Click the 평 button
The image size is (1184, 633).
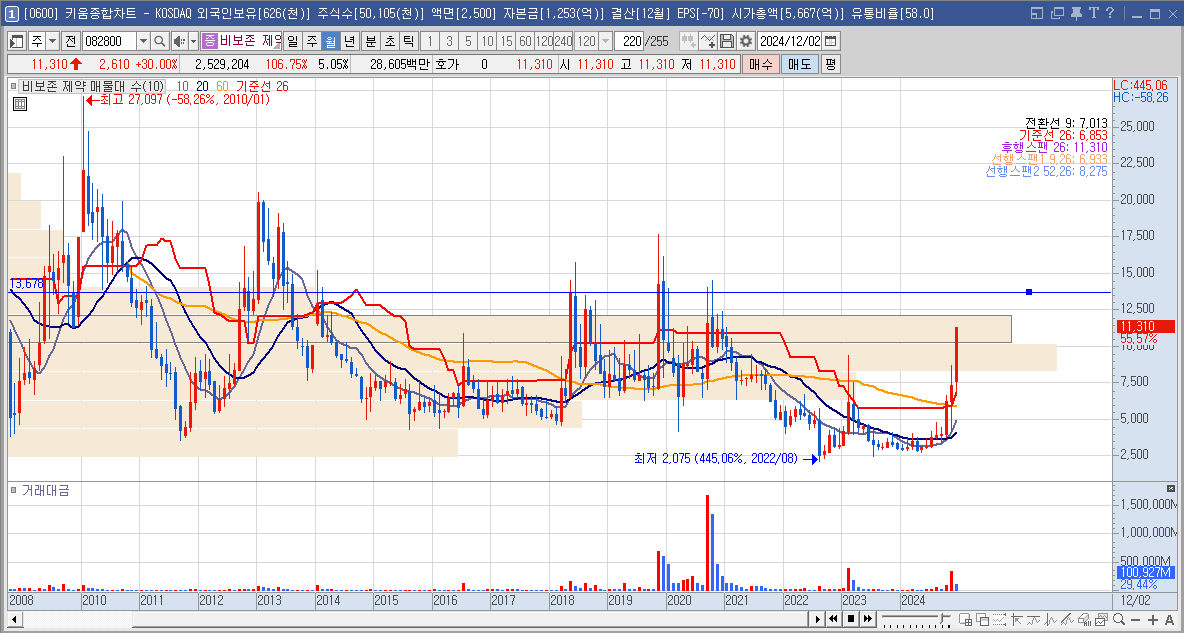(830, 64)
